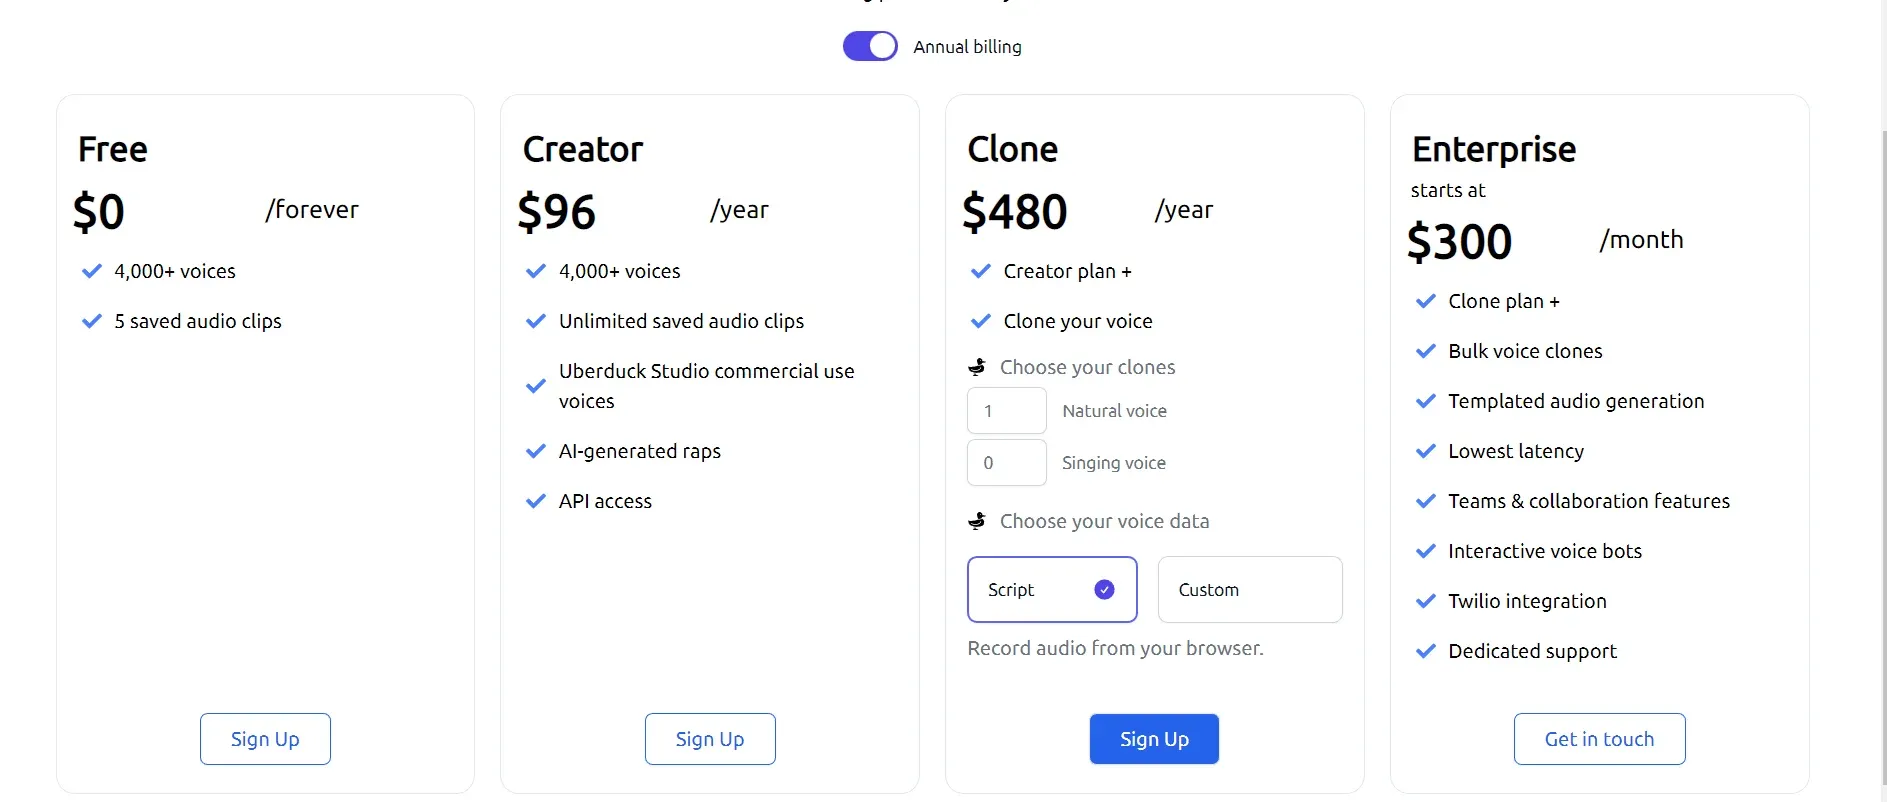The height and width of the screenshot is (802, 1887).
Task: Sign up for the Creator plan
Action: click(710, 739)
